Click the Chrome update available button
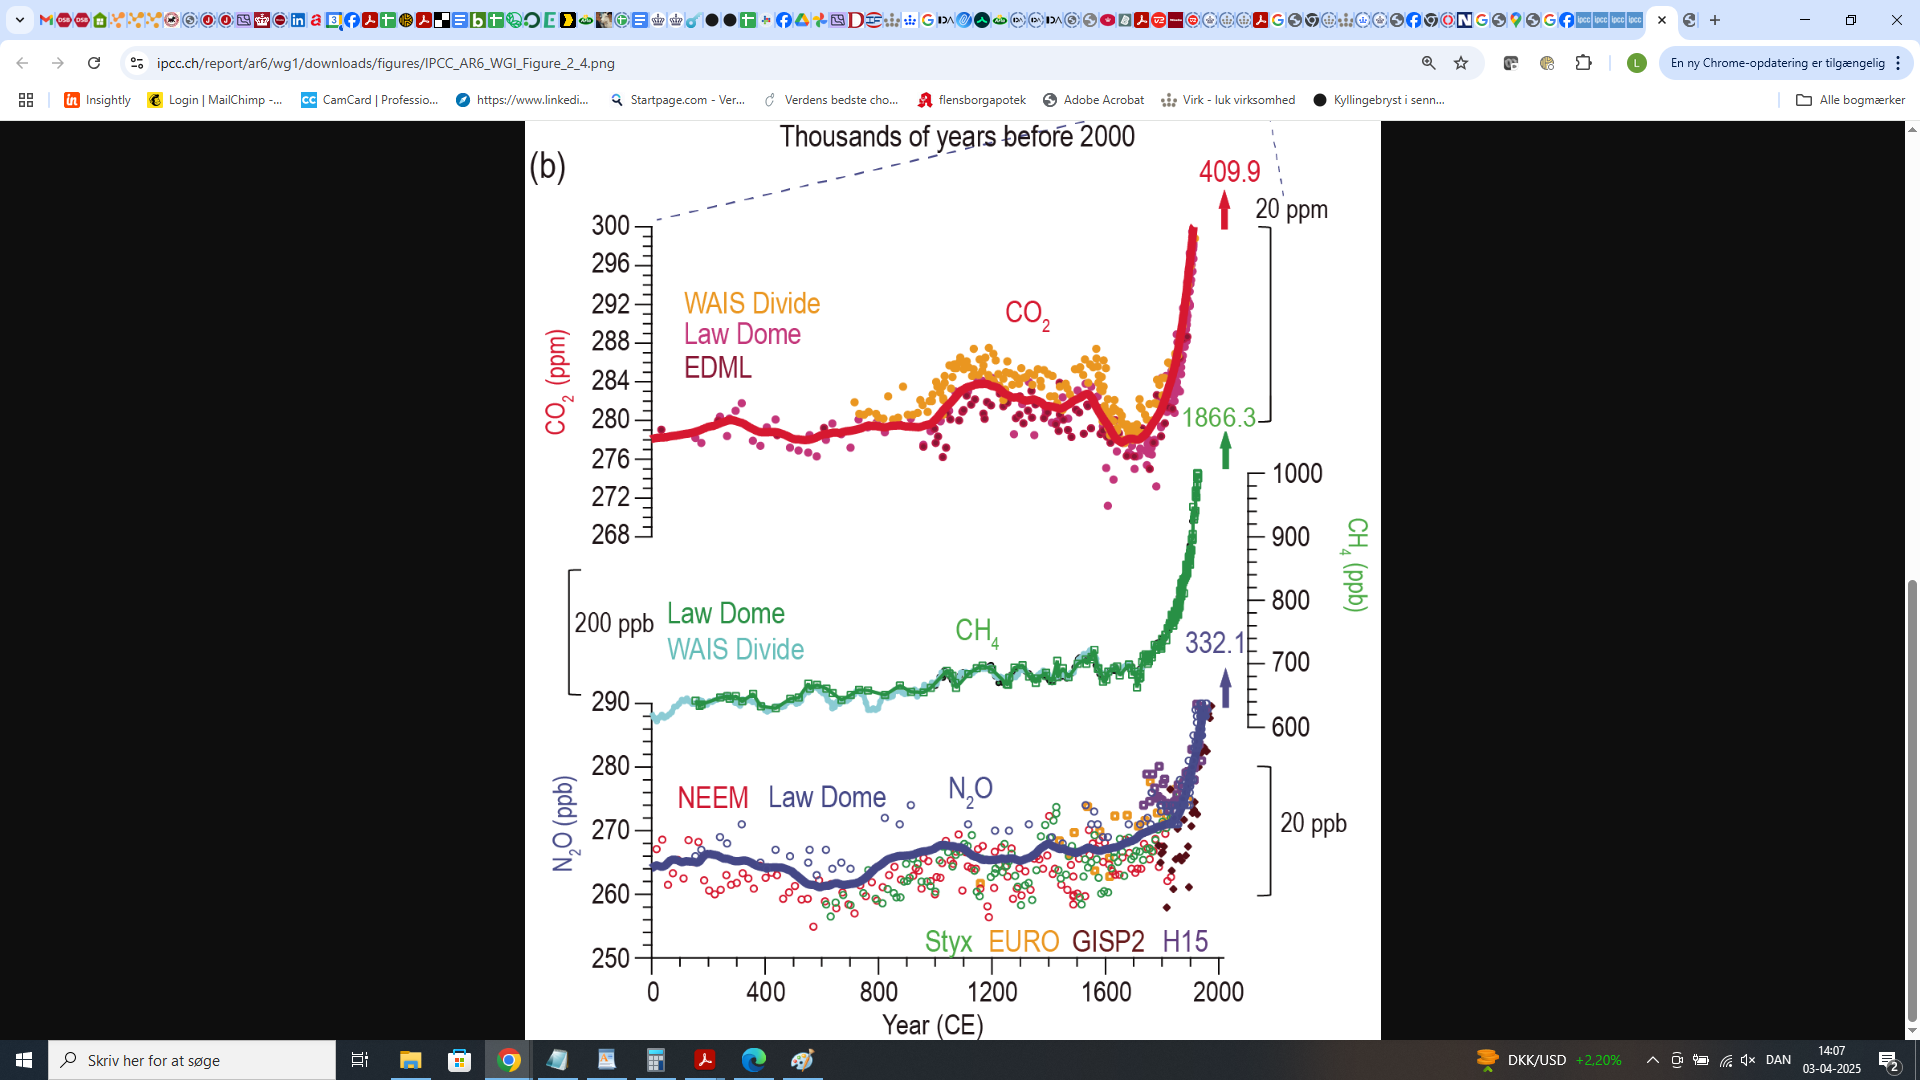 [x=1777, y=63]
